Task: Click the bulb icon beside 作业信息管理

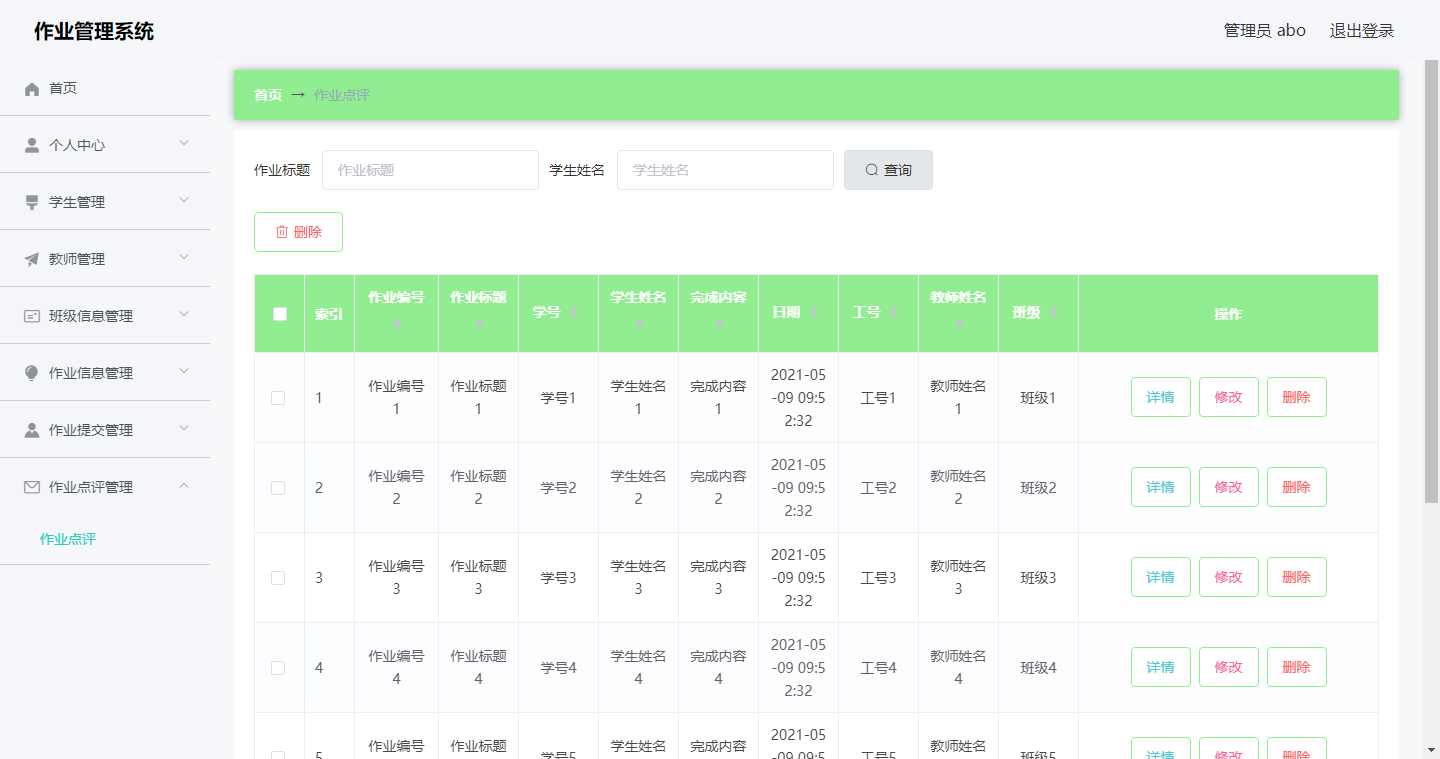Action: [x=32, y=373]
